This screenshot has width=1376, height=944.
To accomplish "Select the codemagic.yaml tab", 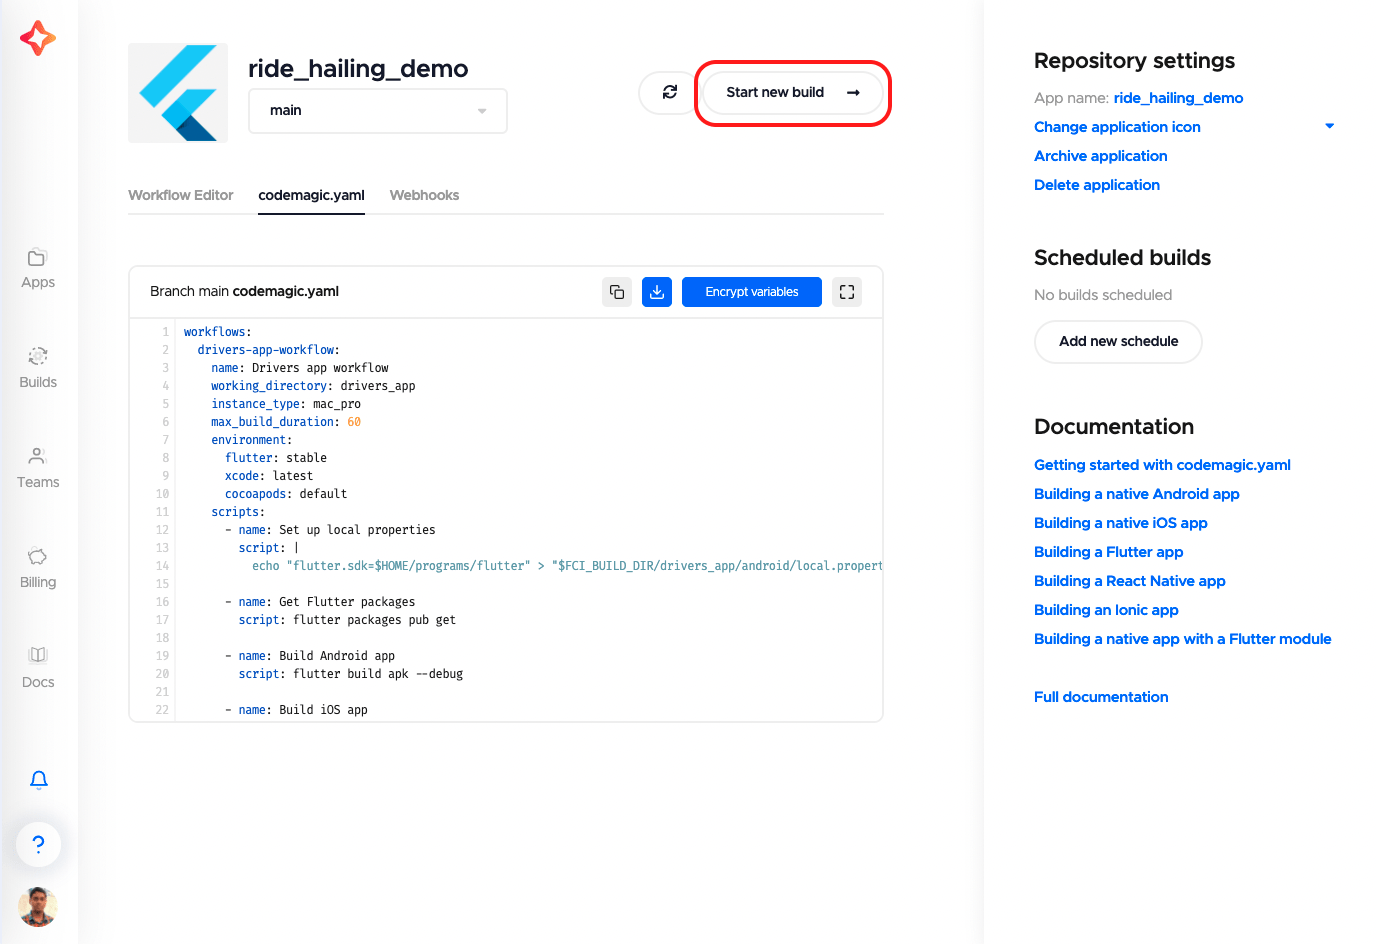I will point(311,195).
